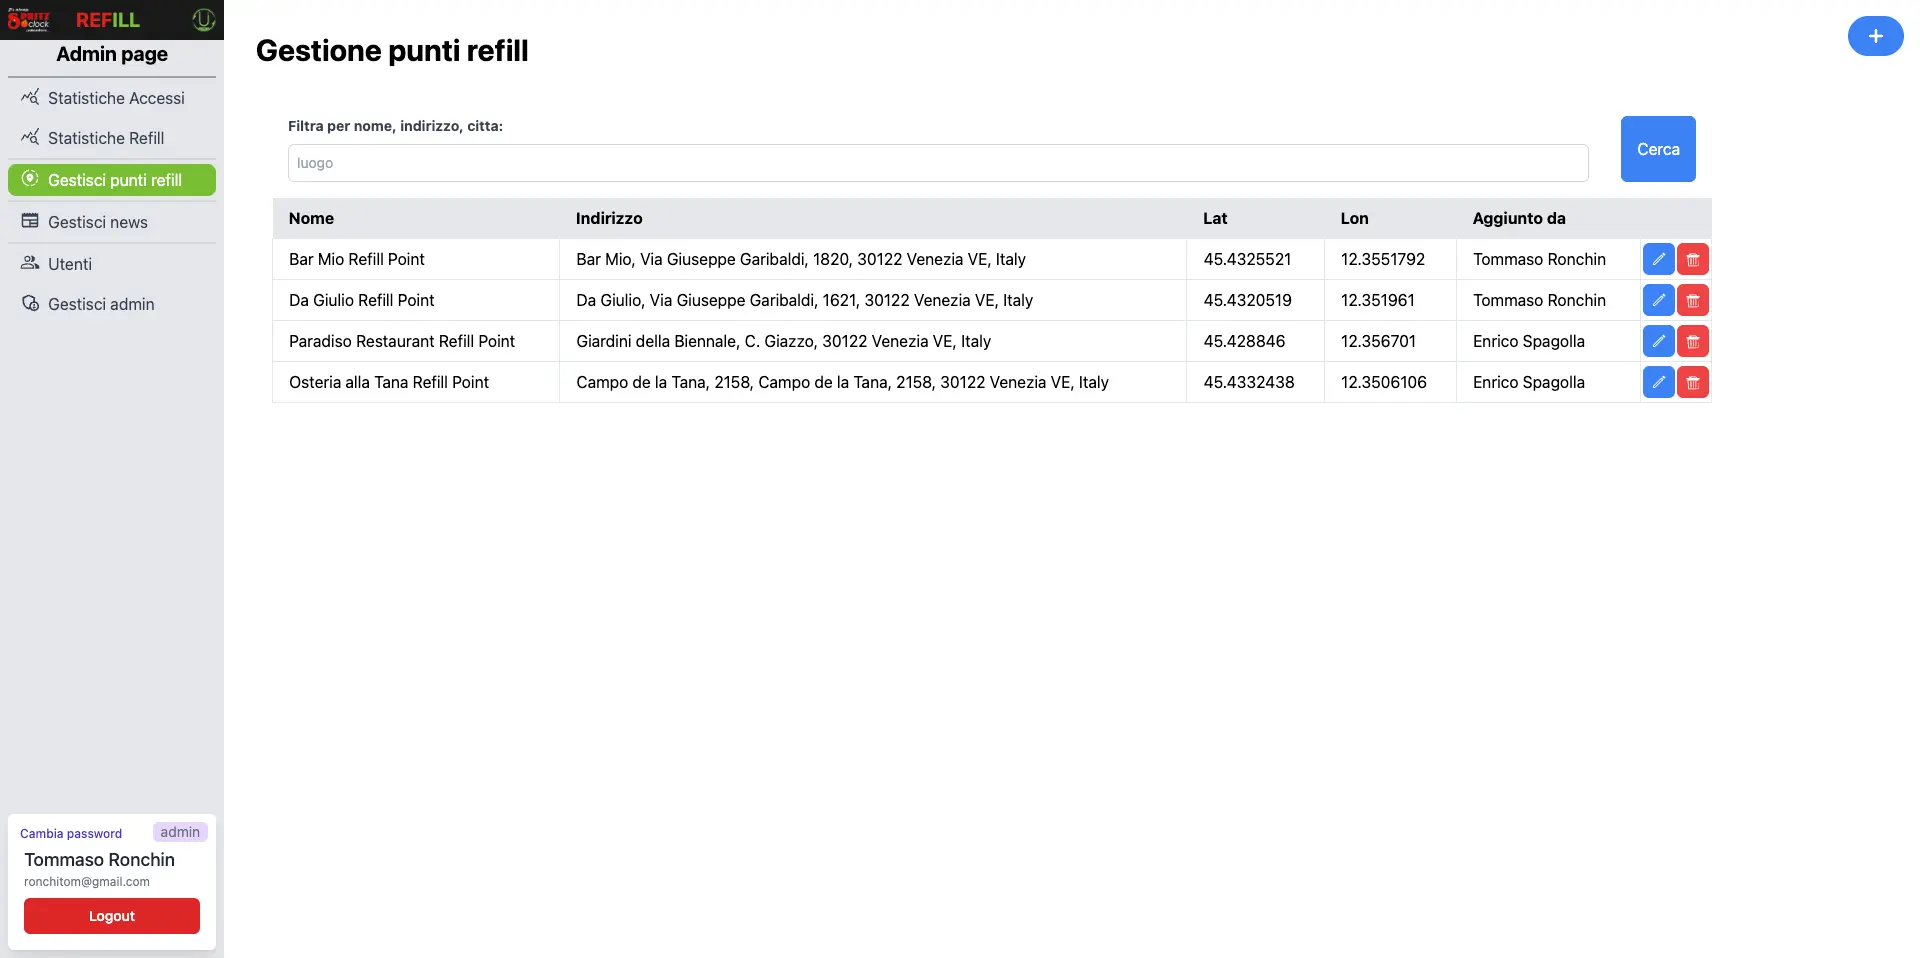Select the Statistiche Accessi chart icon

tap(31, 97)
